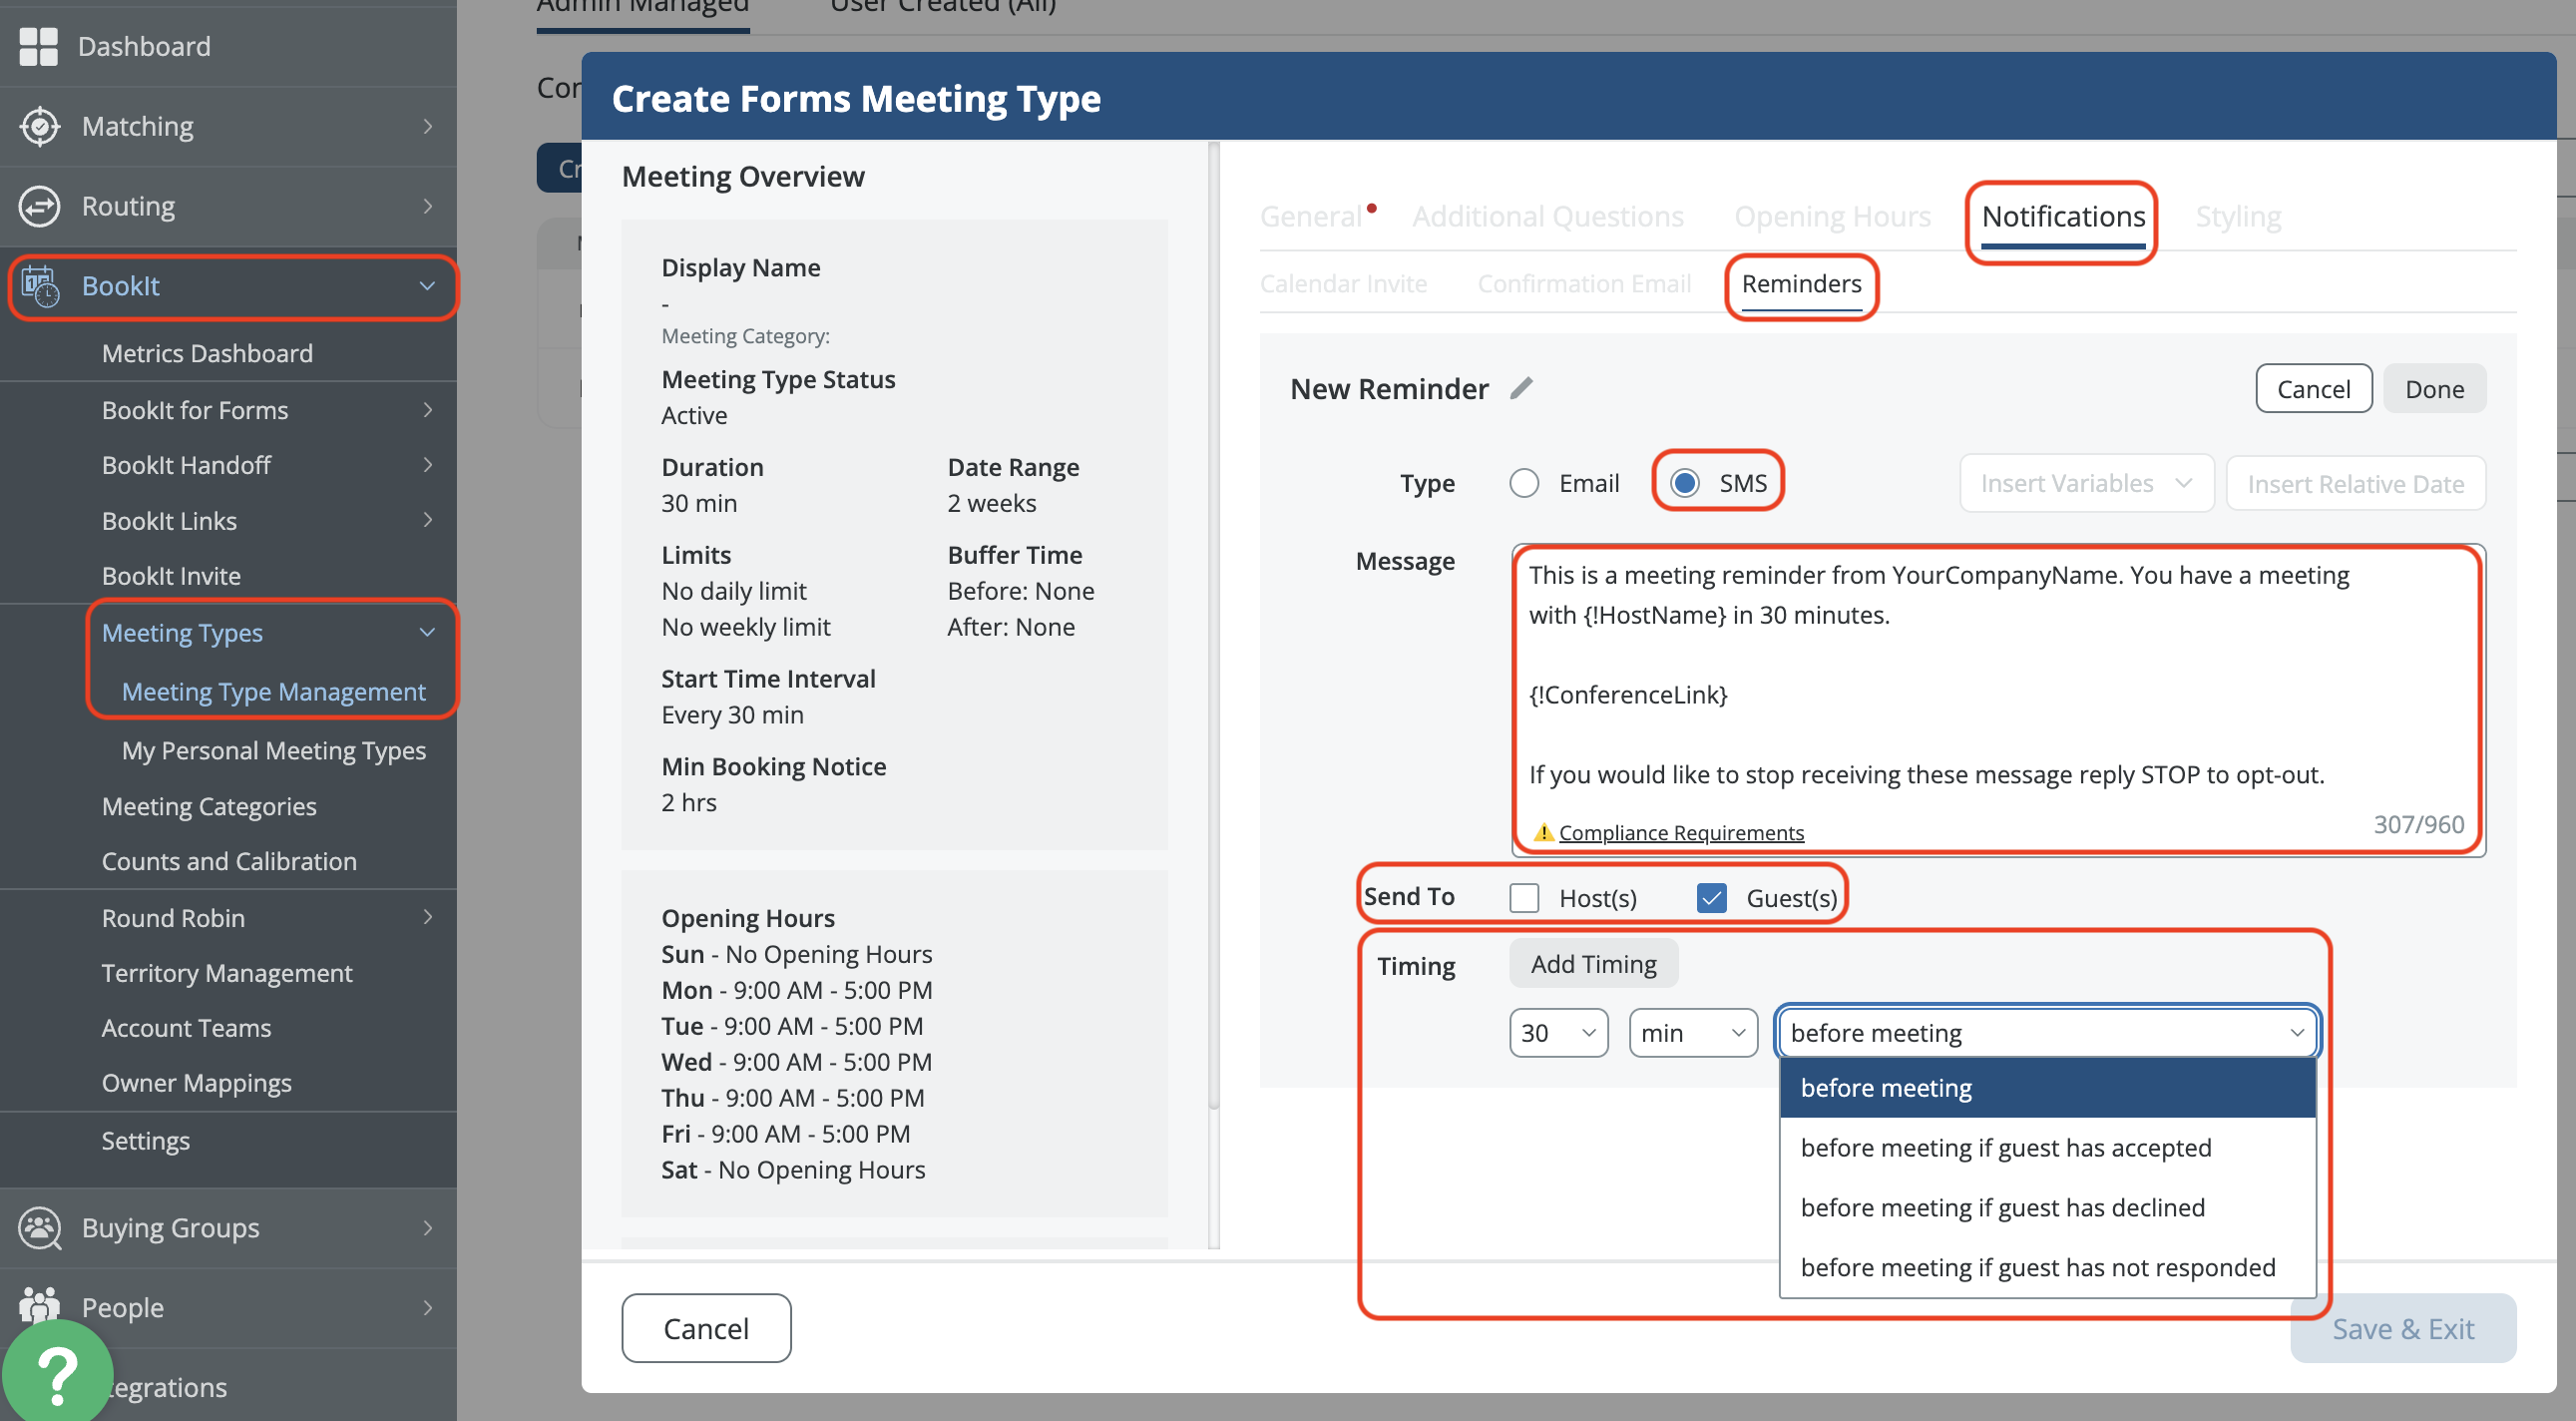Click the Dashboard grid icon
Viewport: 2576px width, 1421px height.
coord(39,46)
